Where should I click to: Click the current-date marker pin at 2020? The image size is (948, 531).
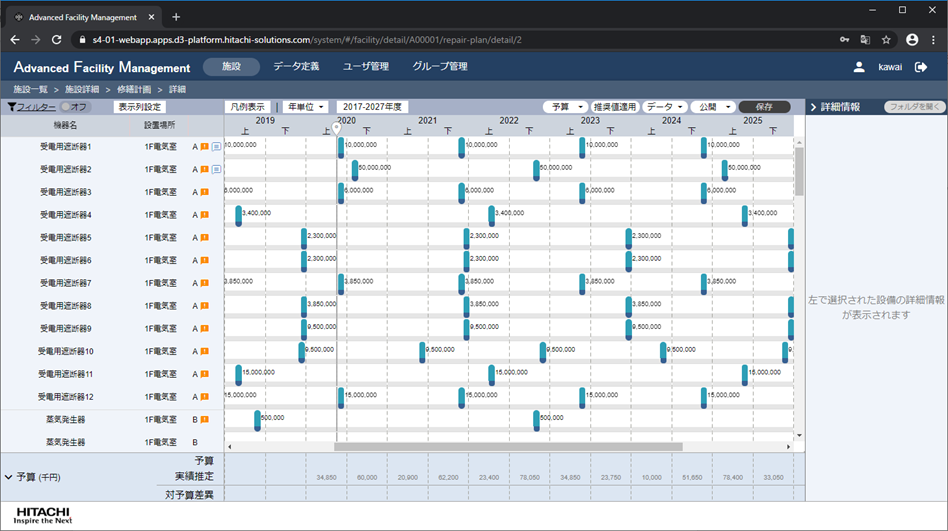337,128
